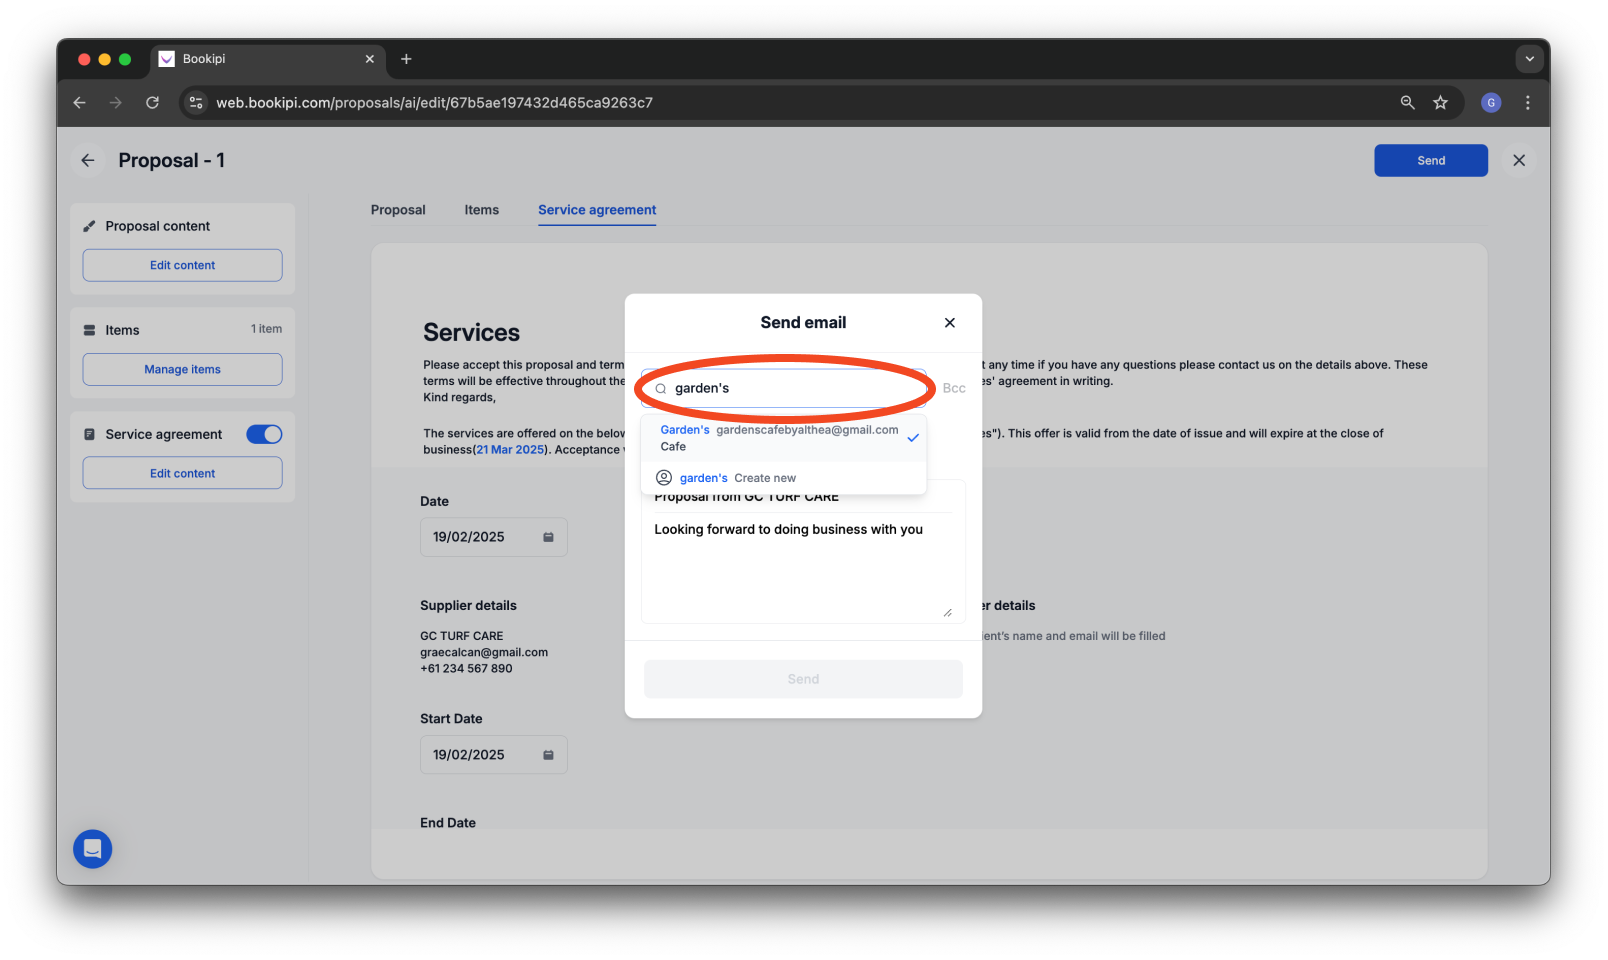Click the Manage items button
1608x960 pixels.
(x=181, y=369)
